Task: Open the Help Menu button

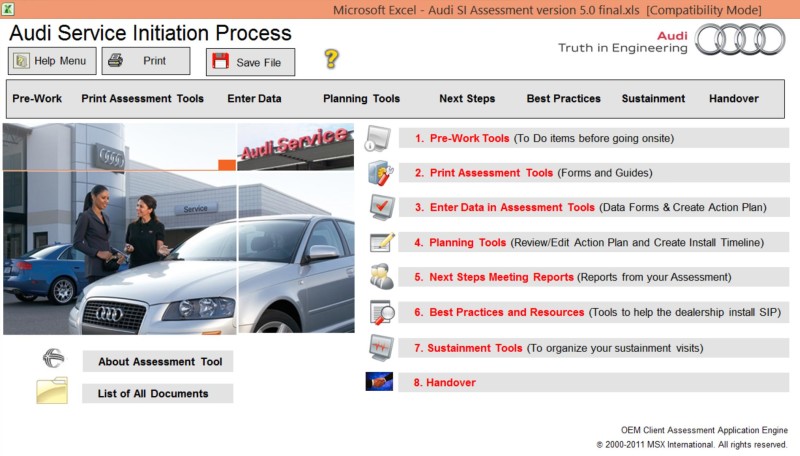Action: coord(53,61)
